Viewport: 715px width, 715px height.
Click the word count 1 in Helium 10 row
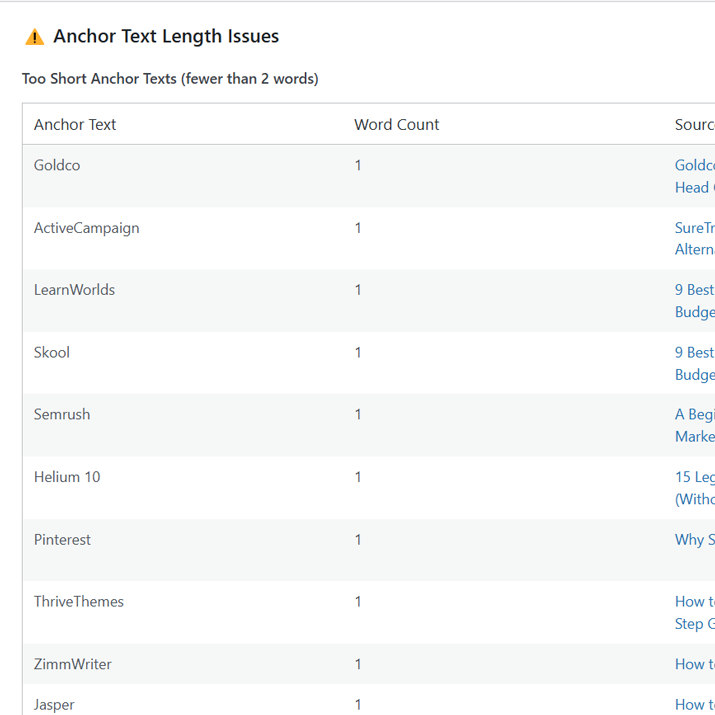coord(358,477)
